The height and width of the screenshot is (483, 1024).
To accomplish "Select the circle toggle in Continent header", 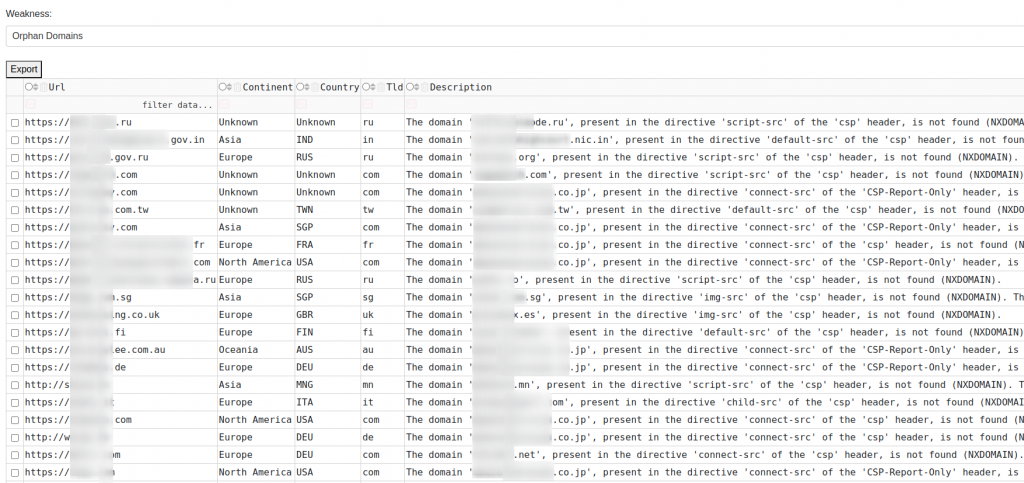I will pyautogui.click(x=223, y=87).
